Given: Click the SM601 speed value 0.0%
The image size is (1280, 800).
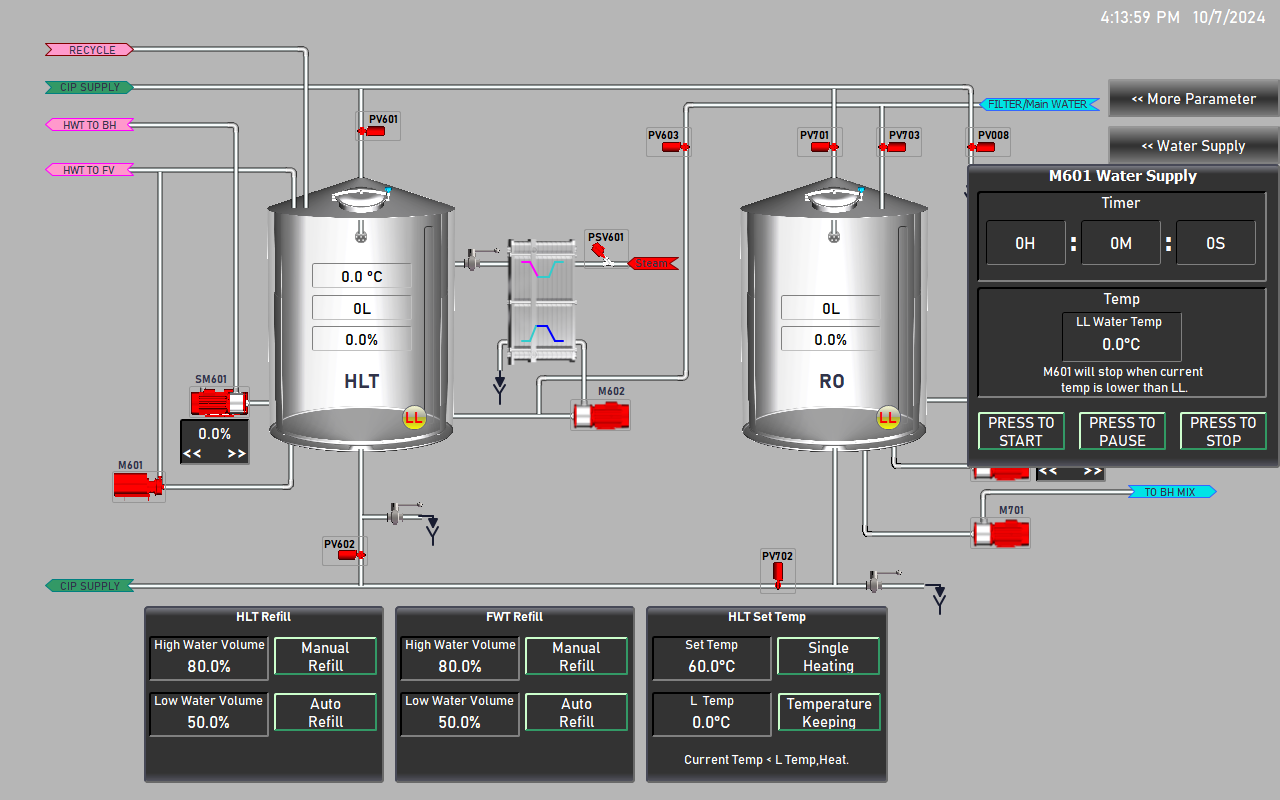Looking at the screenshot, I should point(215,434).
